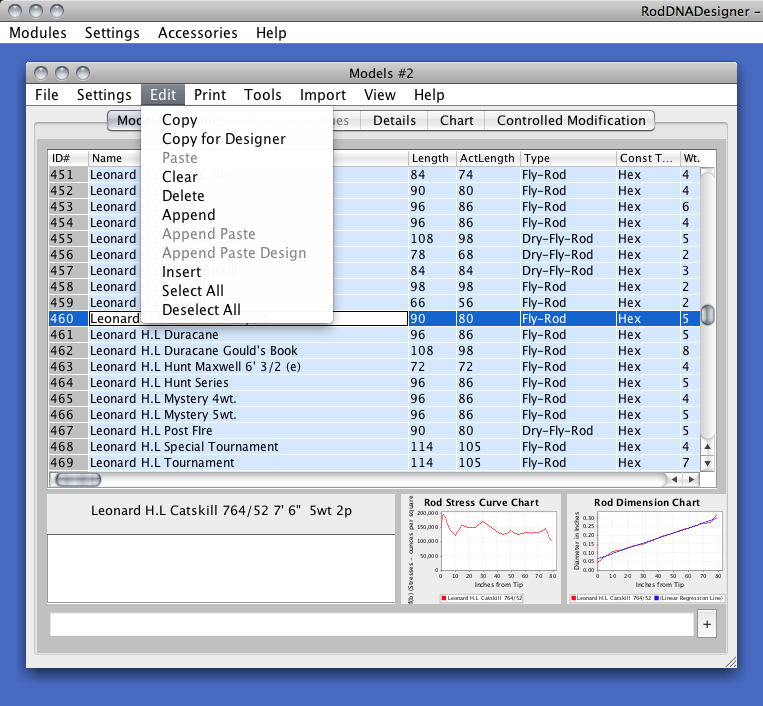Open the Rod Stress Curve Chart thumbnail
This screenshot has width=763, height=706.
481,549
